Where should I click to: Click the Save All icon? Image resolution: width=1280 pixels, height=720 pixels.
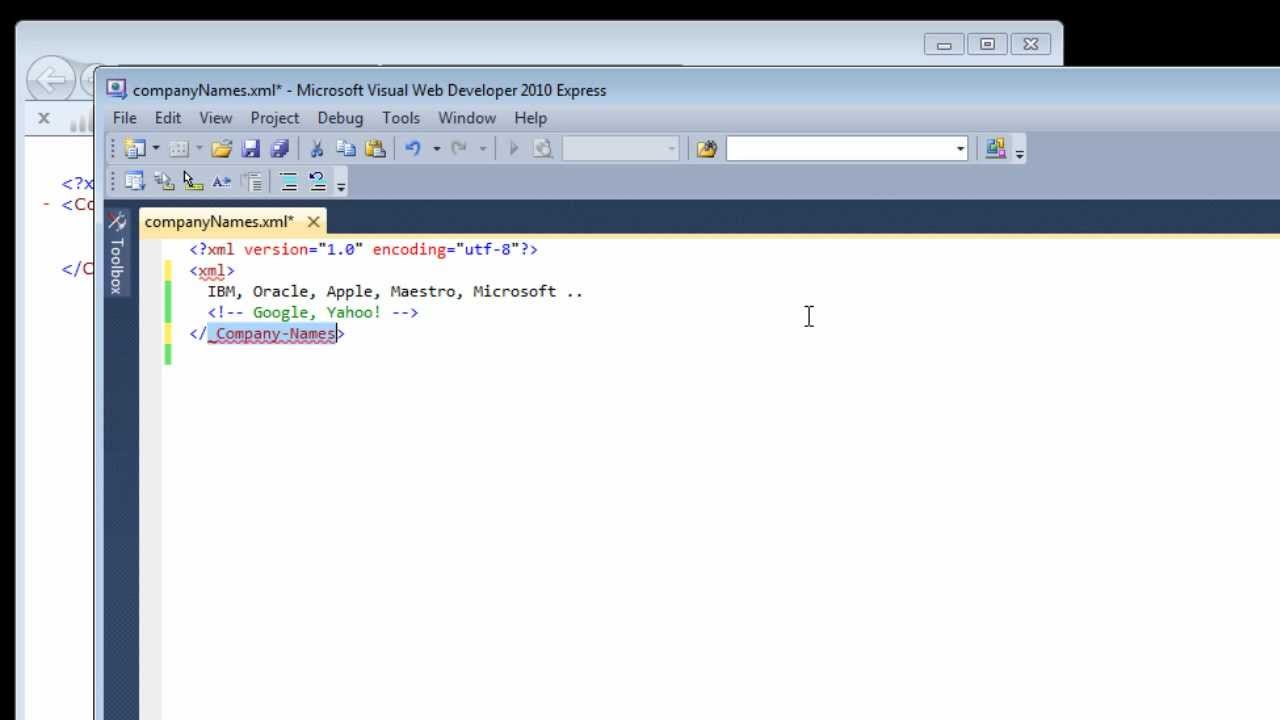(279, 149)
